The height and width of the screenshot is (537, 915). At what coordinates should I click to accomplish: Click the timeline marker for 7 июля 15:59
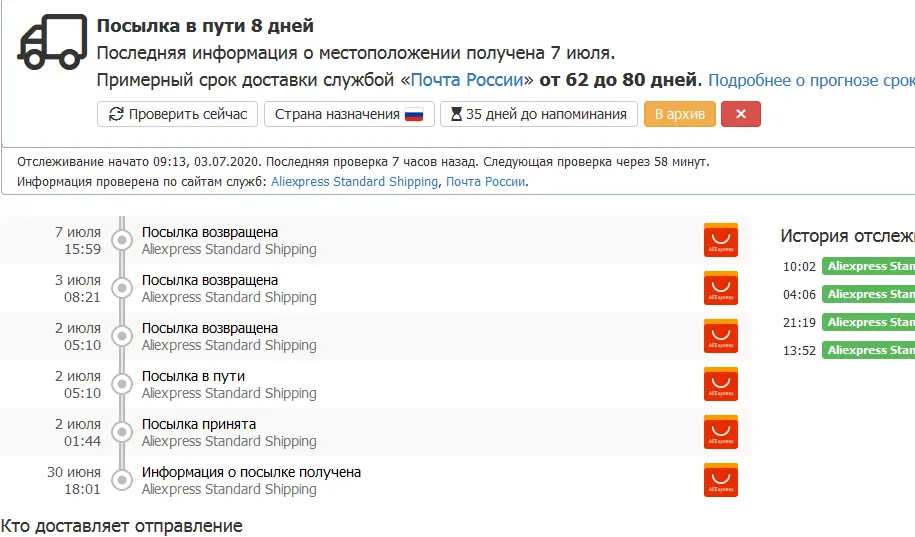[x=122, y=240]
